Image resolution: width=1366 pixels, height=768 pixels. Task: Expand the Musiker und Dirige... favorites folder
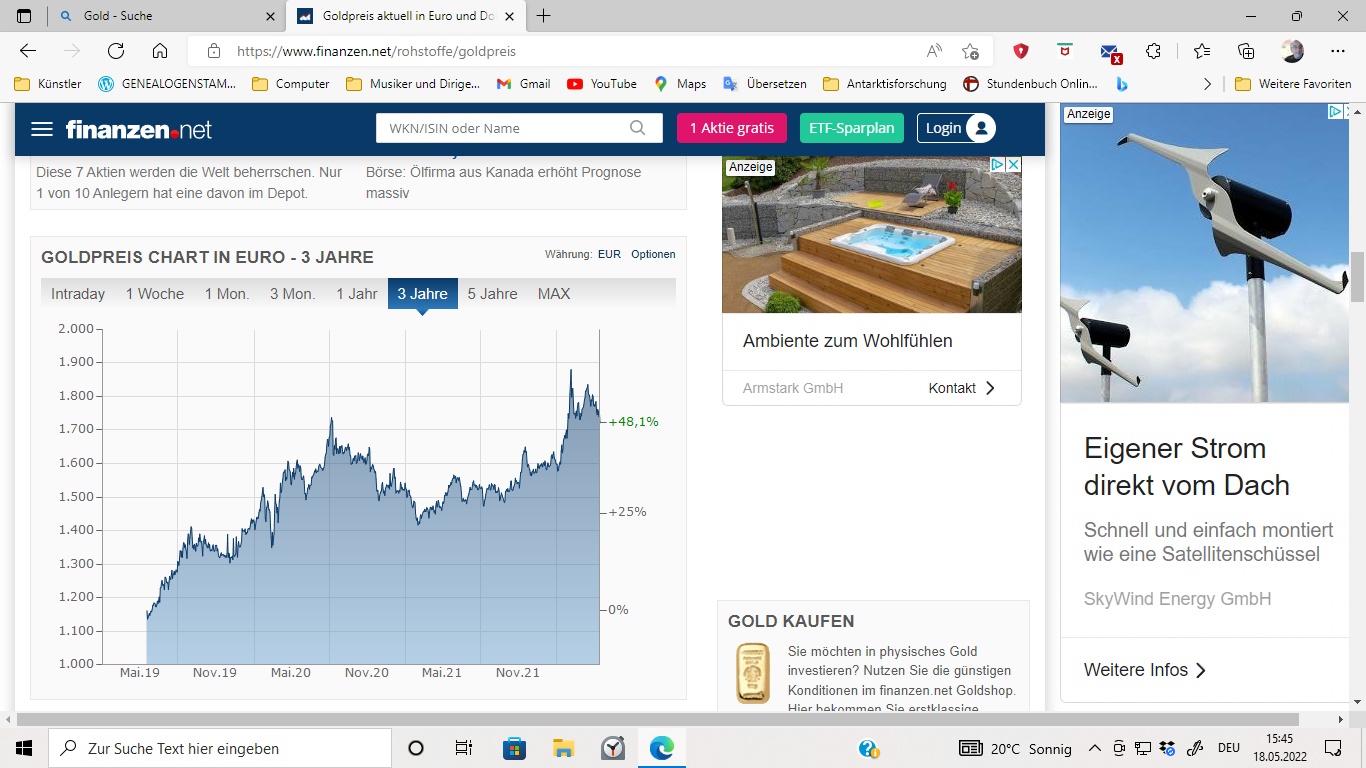[413, 84]
